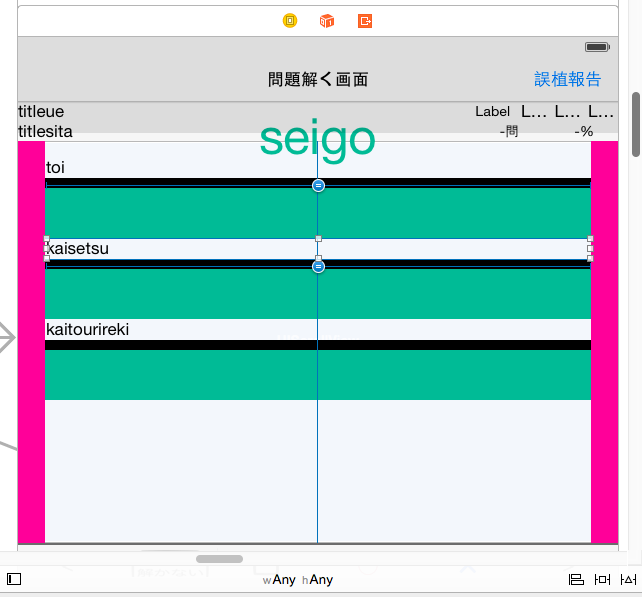This screenshot has height=597, width=642.
Task: Click the yellow View Controller icon
Action: click(x=290, y=20)
